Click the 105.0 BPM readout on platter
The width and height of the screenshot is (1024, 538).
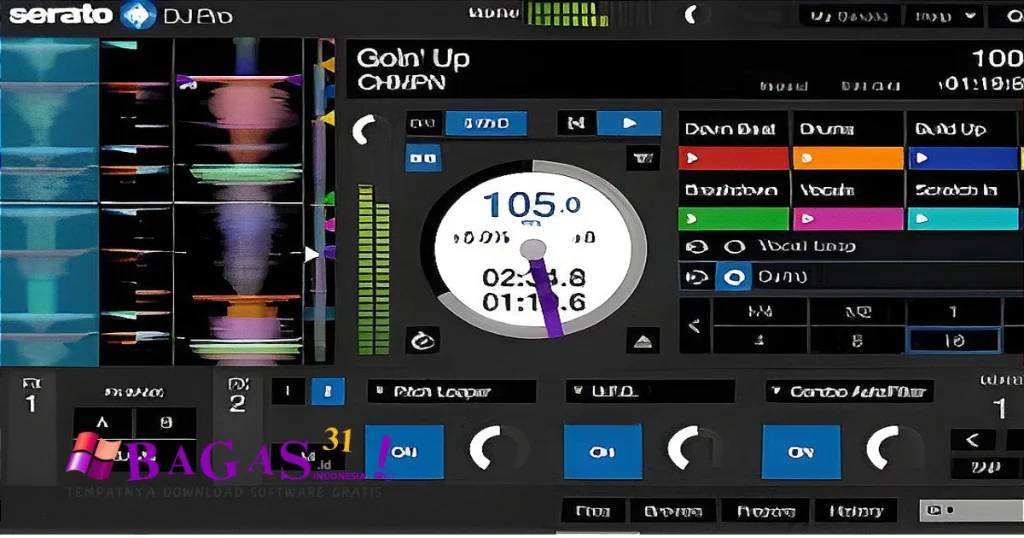point(530,206)
